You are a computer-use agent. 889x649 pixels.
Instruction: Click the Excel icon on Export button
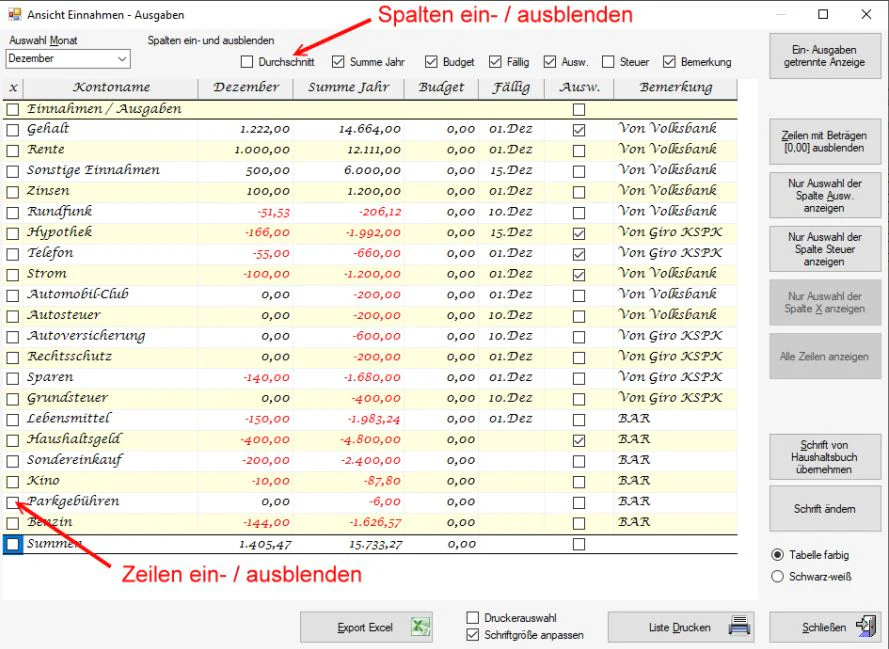click(420, 627)
